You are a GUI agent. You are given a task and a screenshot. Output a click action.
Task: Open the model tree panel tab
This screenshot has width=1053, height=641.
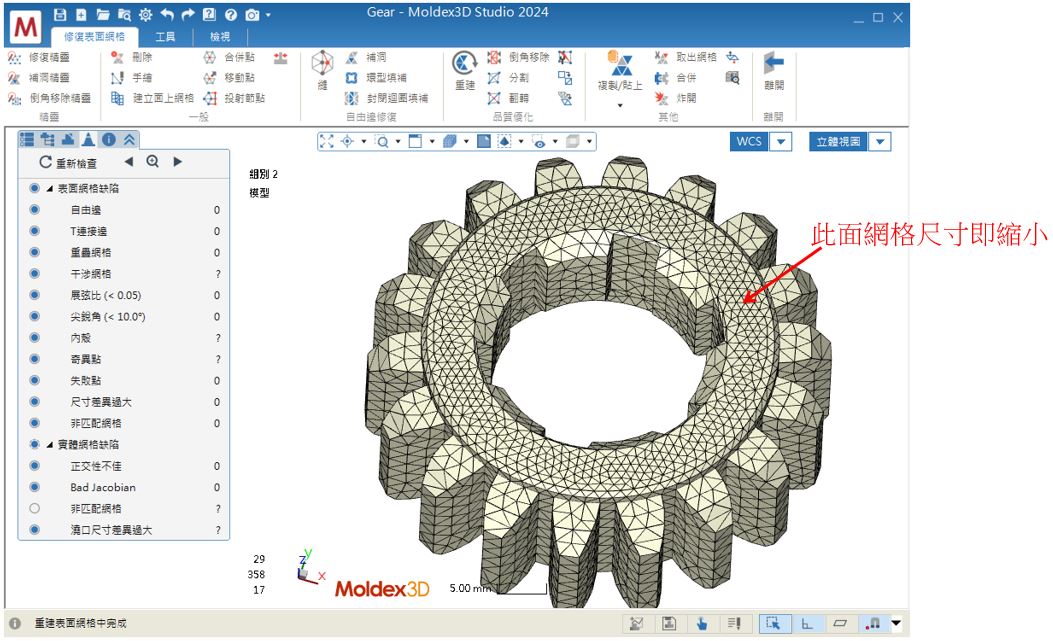(48, 139)
